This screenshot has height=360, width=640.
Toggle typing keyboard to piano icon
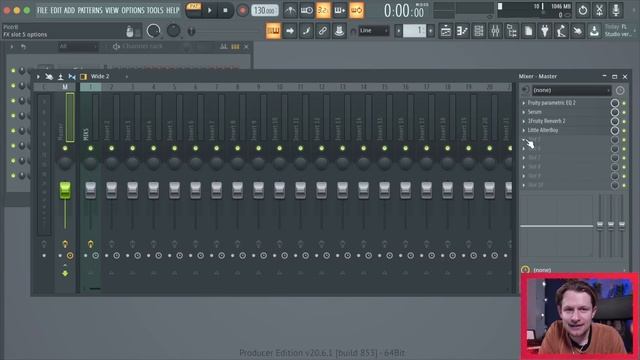coord(273,31)
